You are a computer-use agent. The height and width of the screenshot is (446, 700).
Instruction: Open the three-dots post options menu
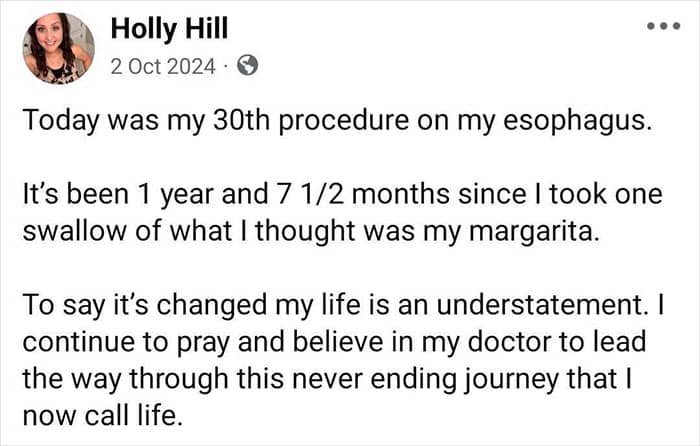click(x=663, y=24)
